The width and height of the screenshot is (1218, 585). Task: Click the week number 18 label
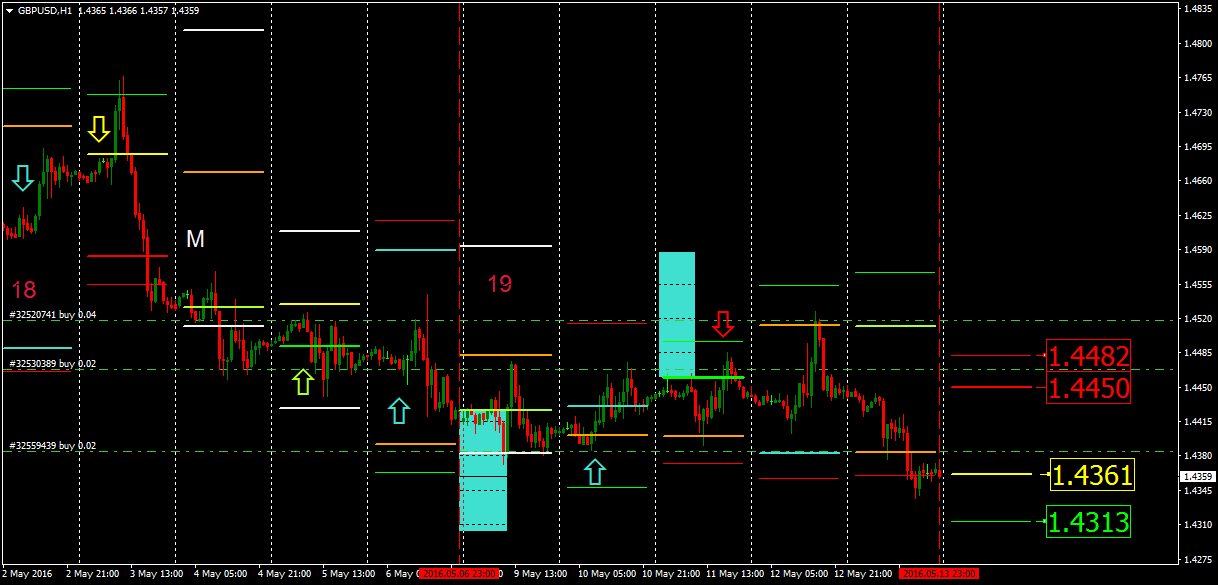[x=24, y=290]
